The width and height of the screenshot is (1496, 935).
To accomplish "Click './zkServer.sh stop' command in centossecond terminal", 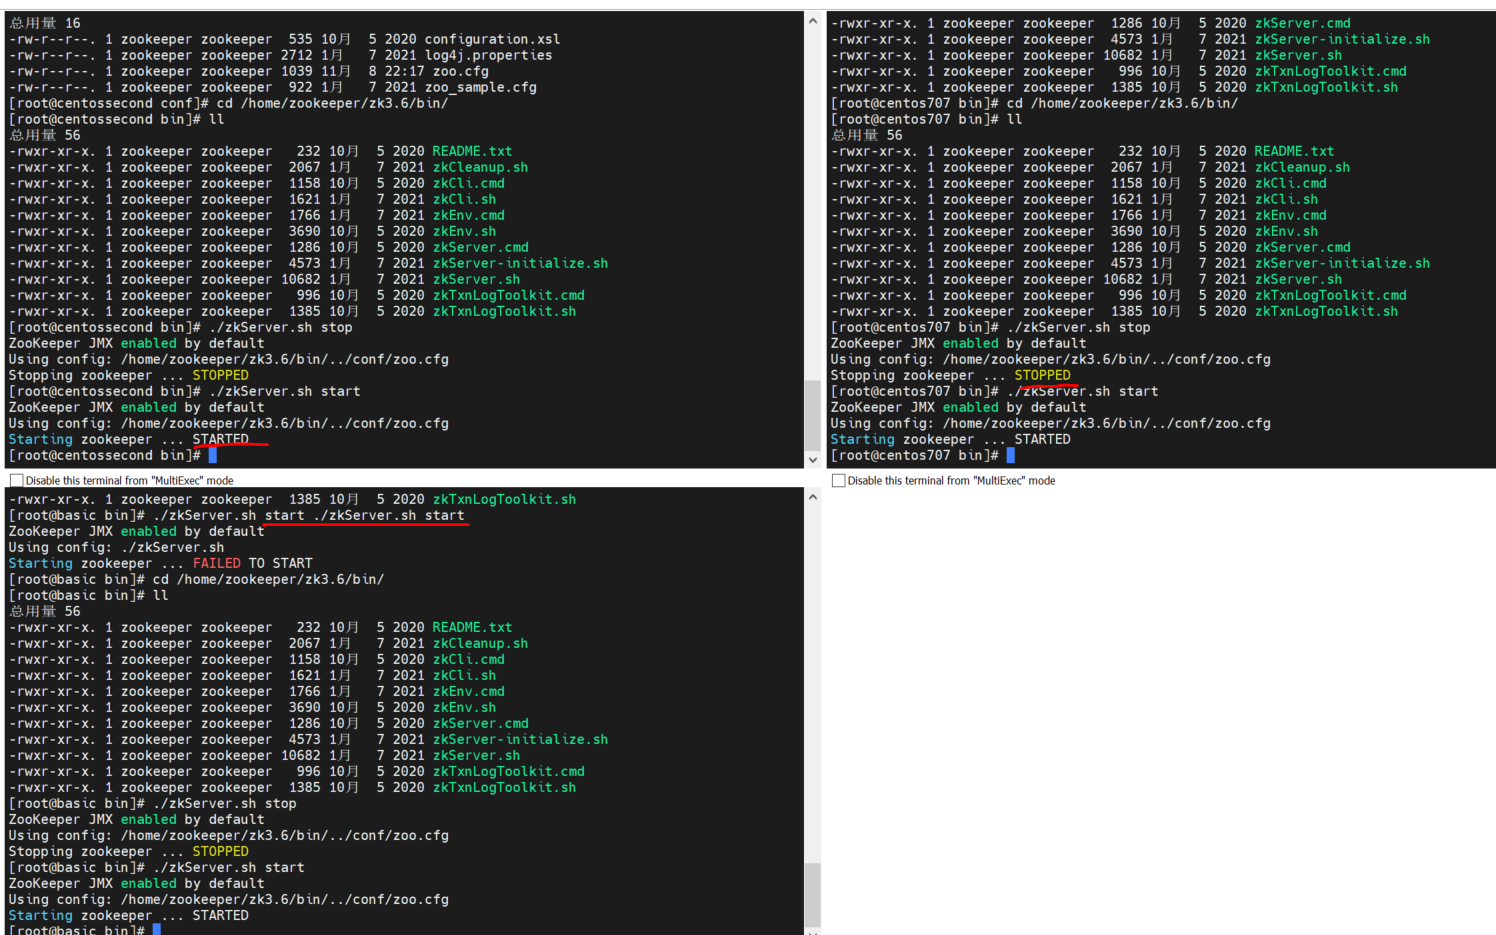I will tap(280, 327).
